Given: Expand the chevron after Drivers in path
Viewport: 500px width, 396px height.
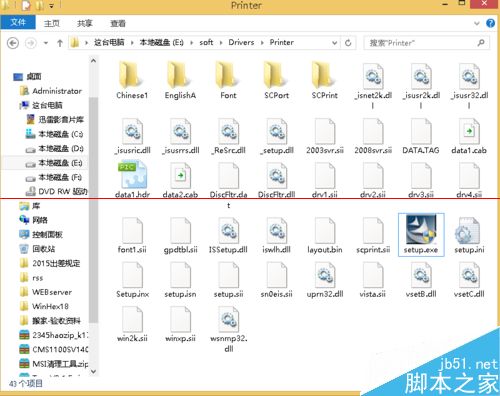Looking at the screenshot, I should pyautogui.click(x=262, y=43).
